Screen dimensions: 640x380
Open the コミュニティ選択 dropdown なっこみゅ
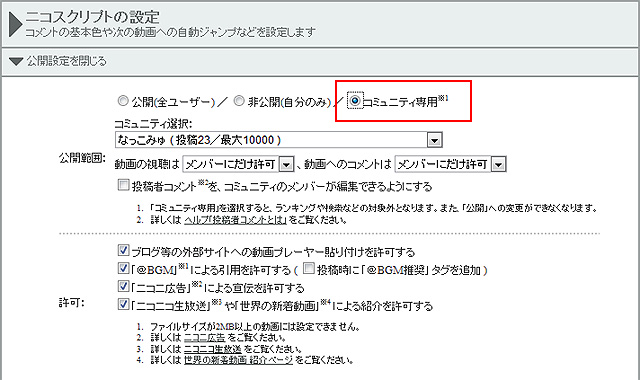tap(279, 140)
